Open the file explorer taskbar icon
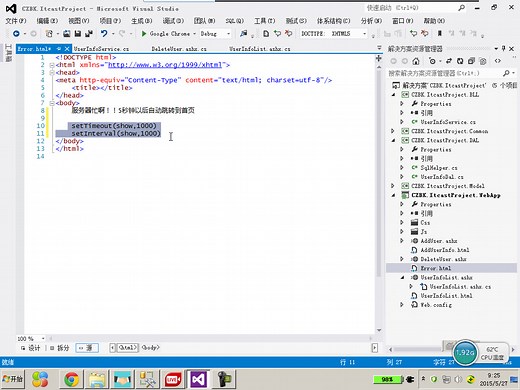Viewport: 520px width, 390px height. pos(97,379)
